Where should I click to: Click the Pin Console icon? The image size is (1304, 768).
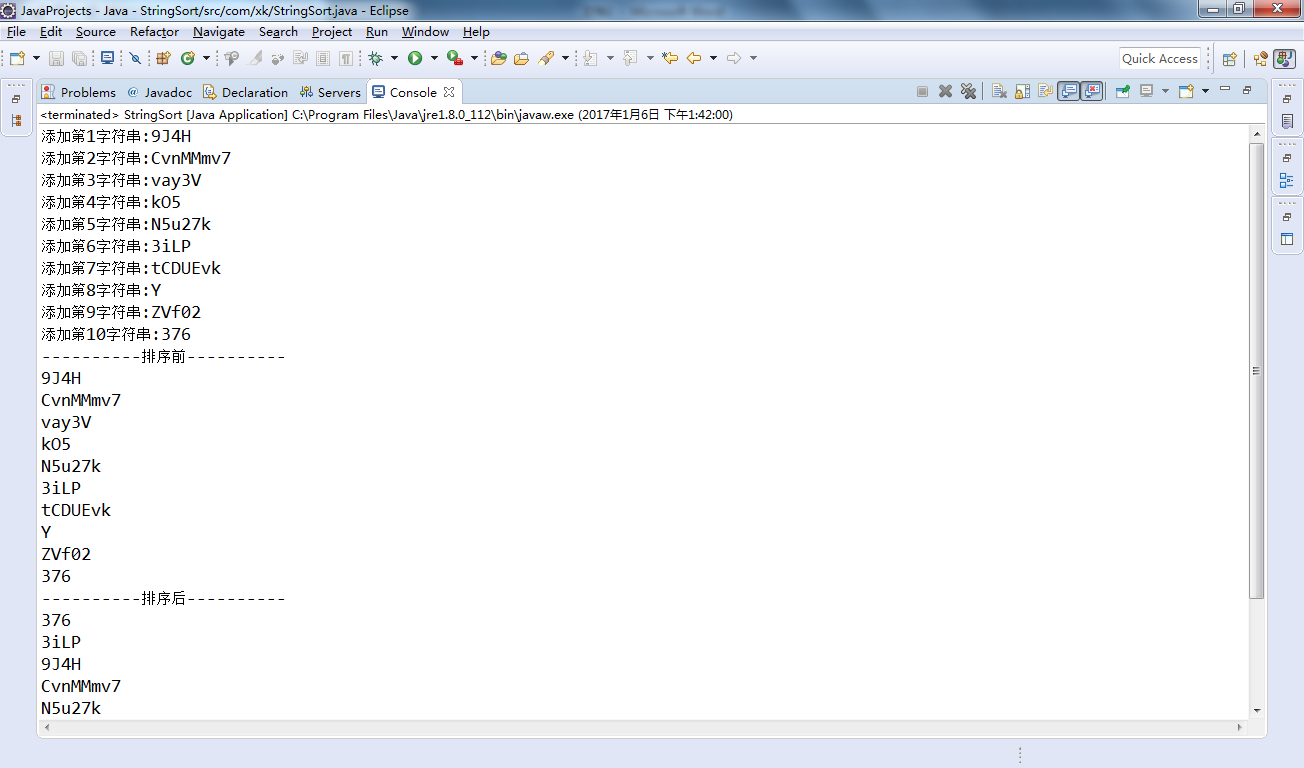(1123, 91)
